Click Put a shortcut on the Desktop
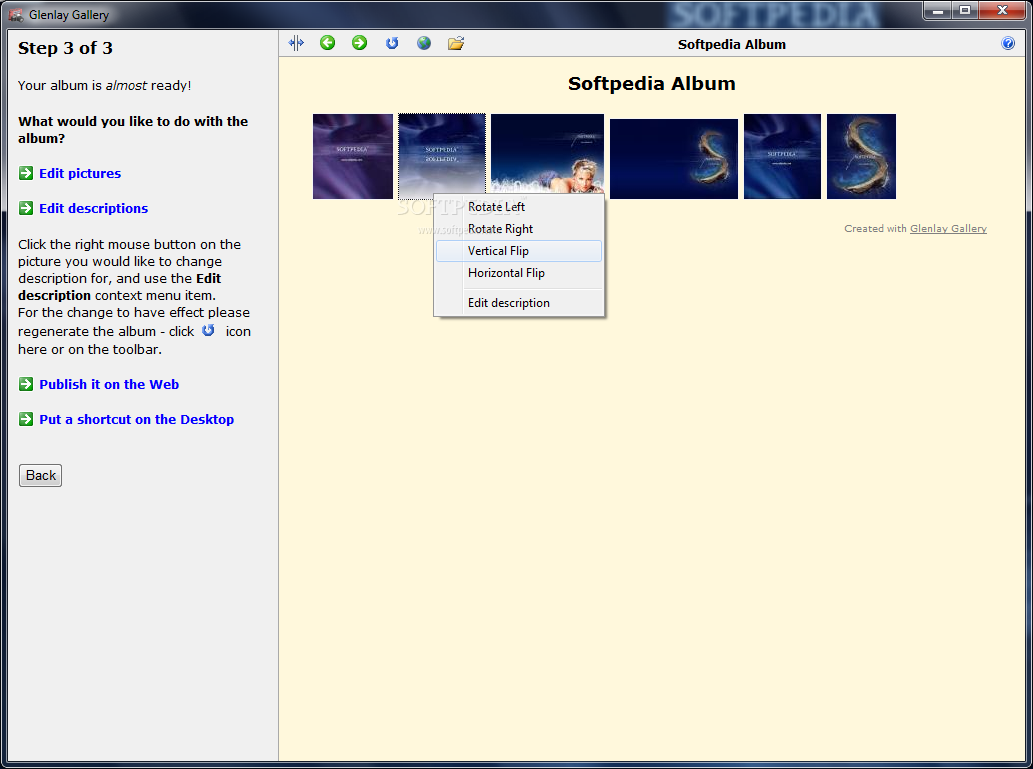This screenshot has height=769, width=1033. (x=136, y=419)
